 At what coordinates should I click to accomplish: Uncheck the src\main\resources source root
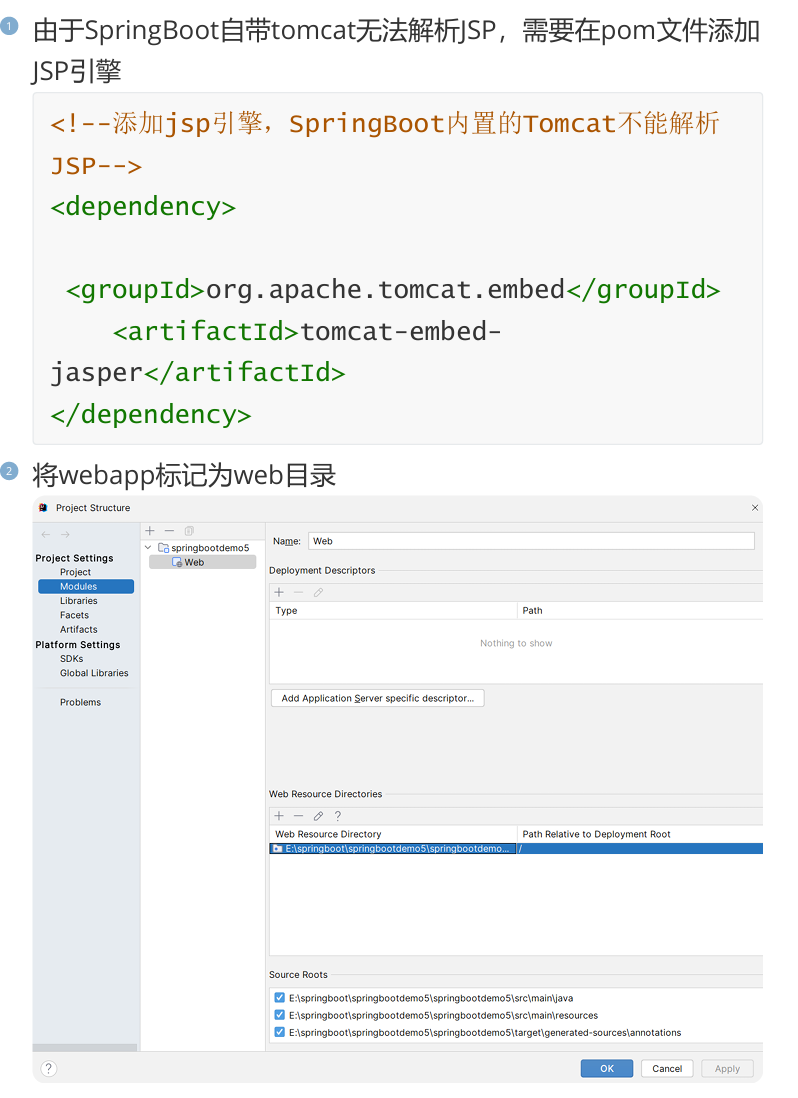click(x=280, y=1015)
